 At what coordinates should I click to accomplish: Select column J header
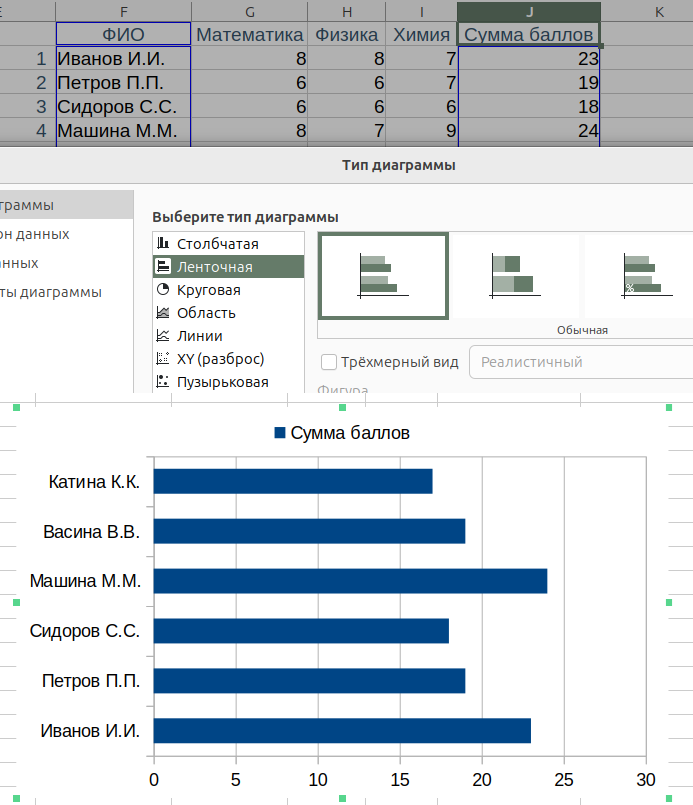529,10
